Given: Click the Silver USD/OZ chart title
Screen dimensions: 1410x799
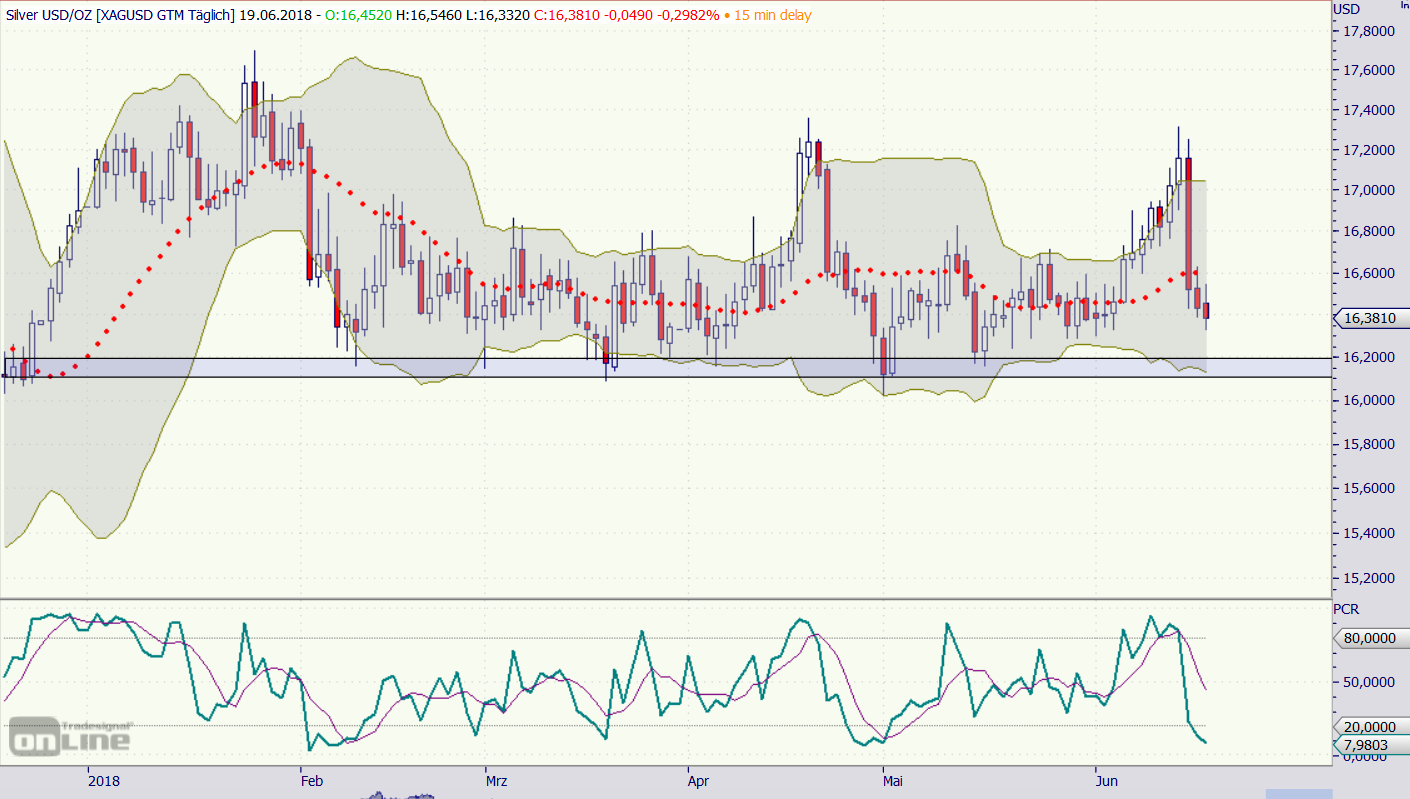Looking at the screenshot, I should tap(120, 15).
